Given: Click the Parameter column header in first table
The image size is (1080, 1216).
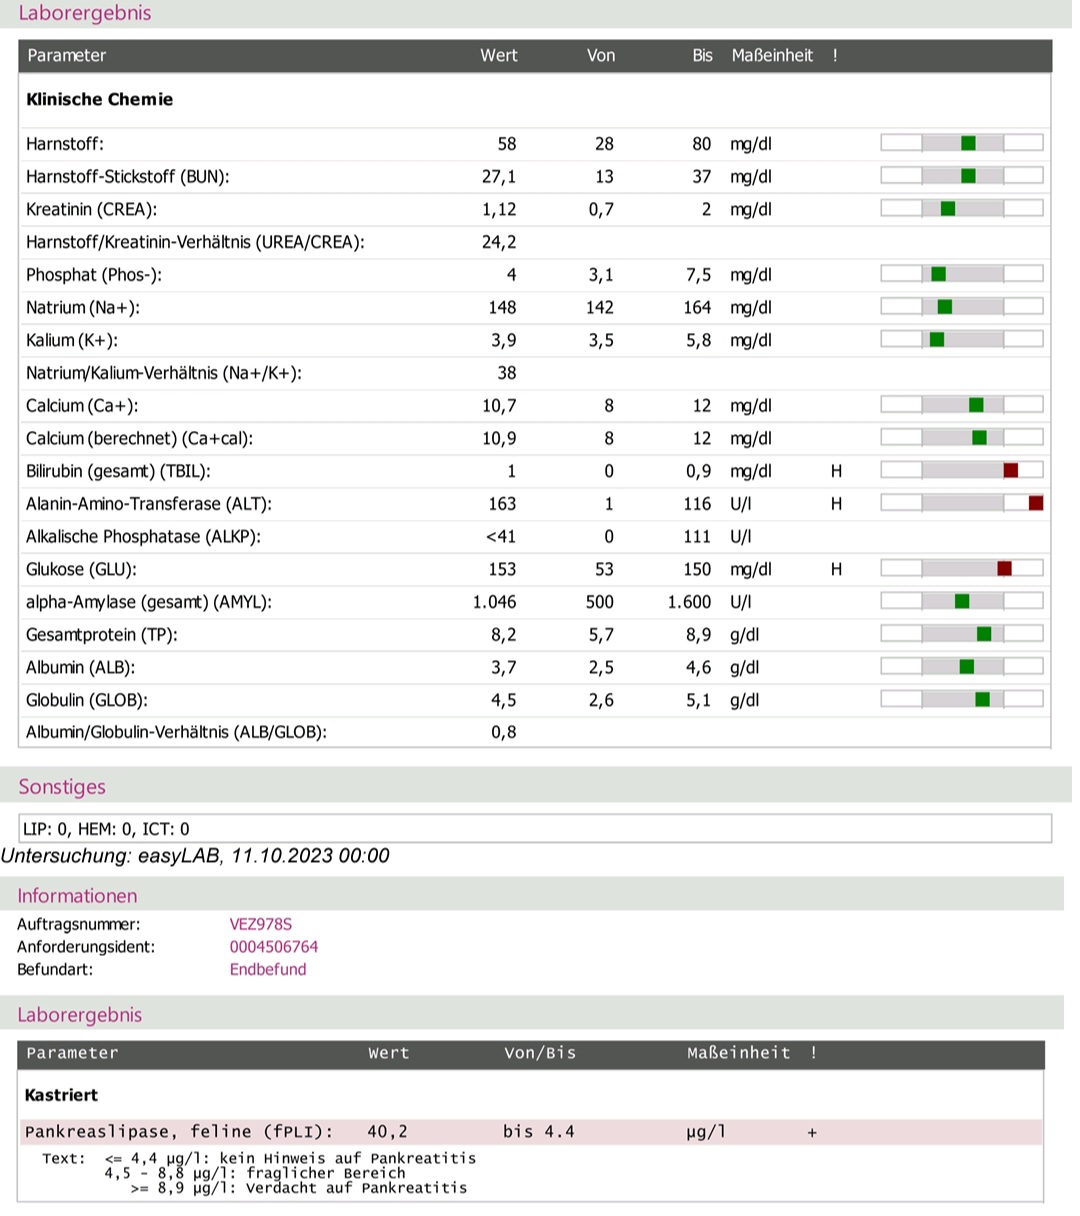Looking at the screenshot, I should [x=66, y=56].
